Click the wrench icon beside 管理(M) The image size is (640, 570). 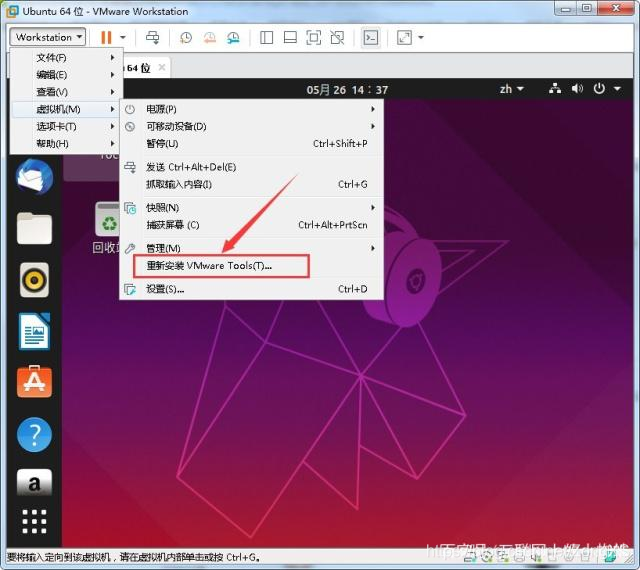point(130,248)
